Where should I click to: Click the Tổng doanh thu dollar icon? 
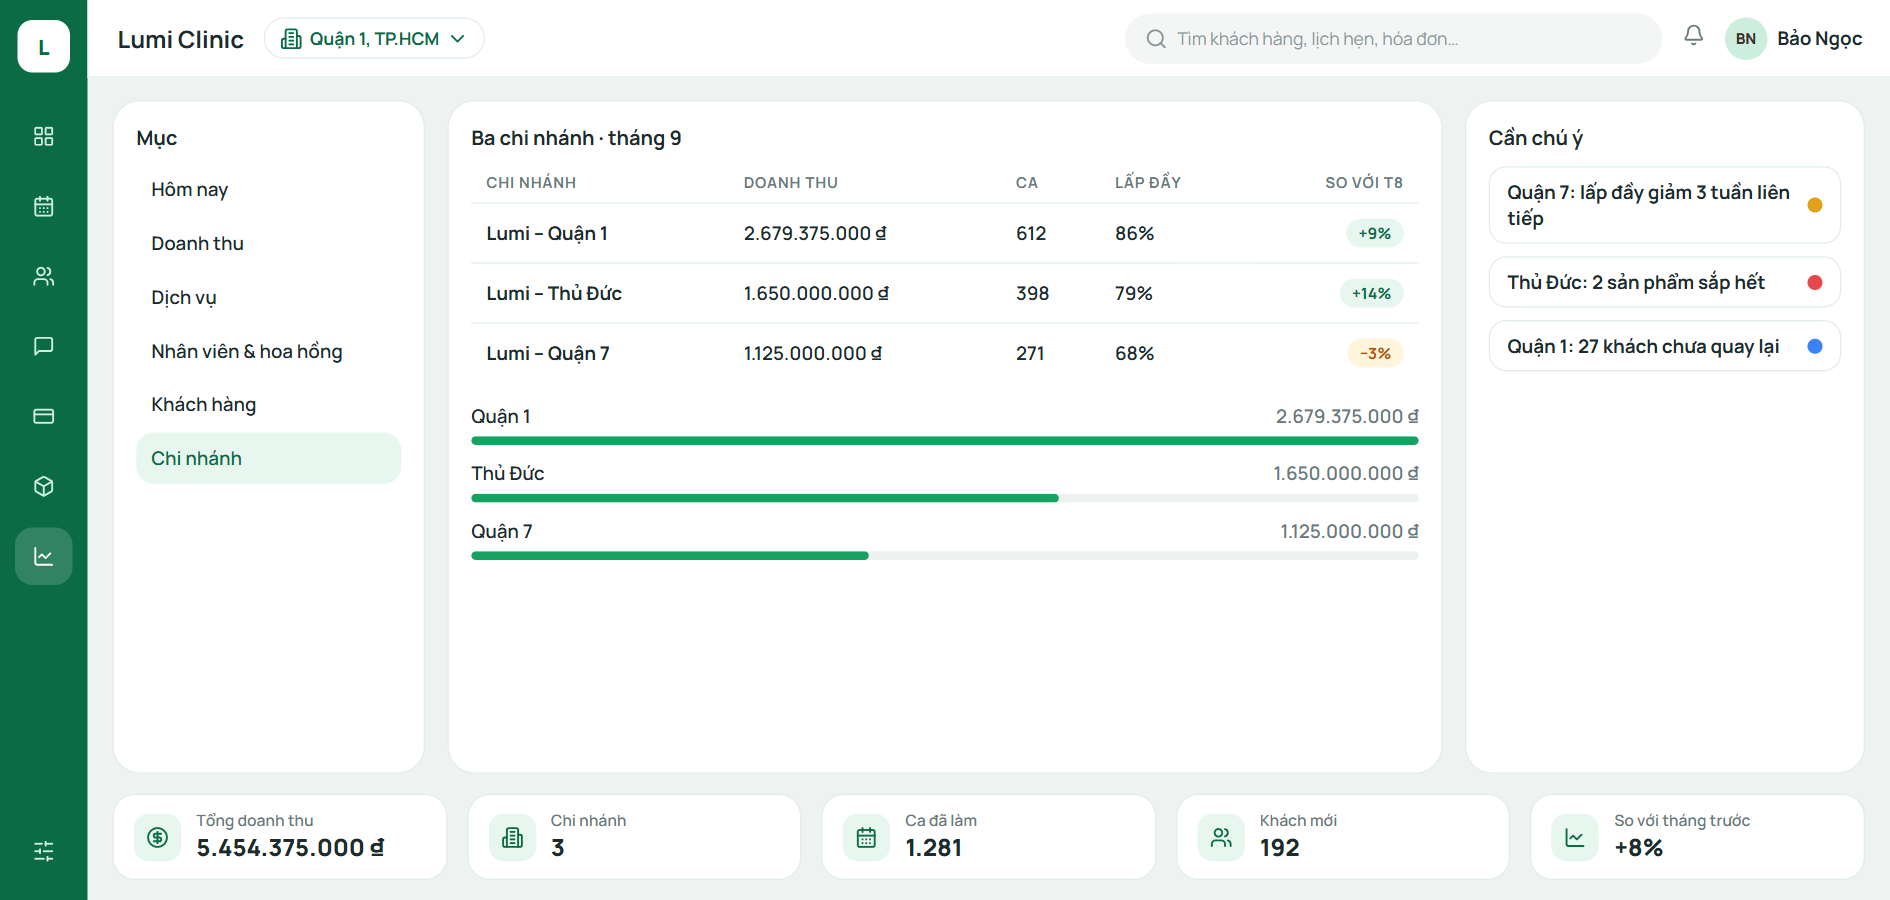point(158,837)
